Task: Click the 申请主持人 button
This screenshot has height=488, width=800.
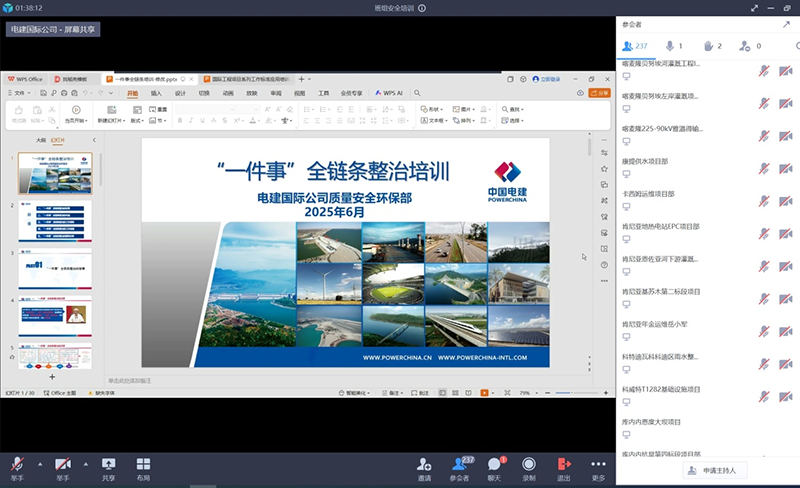Action: (x=714, y=470)
